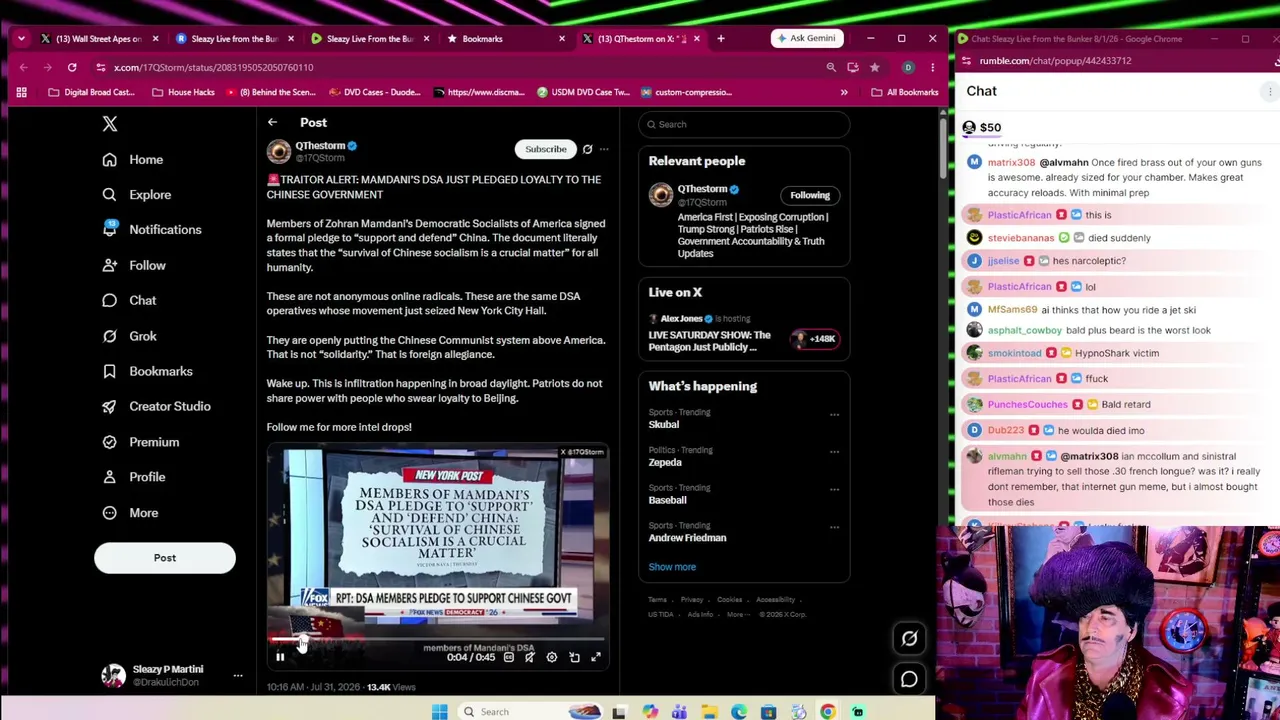The width and height of the screenshot is (1280, 720).
Task: Open All Bookmarks folder
Action: click(x=905, y=92)
